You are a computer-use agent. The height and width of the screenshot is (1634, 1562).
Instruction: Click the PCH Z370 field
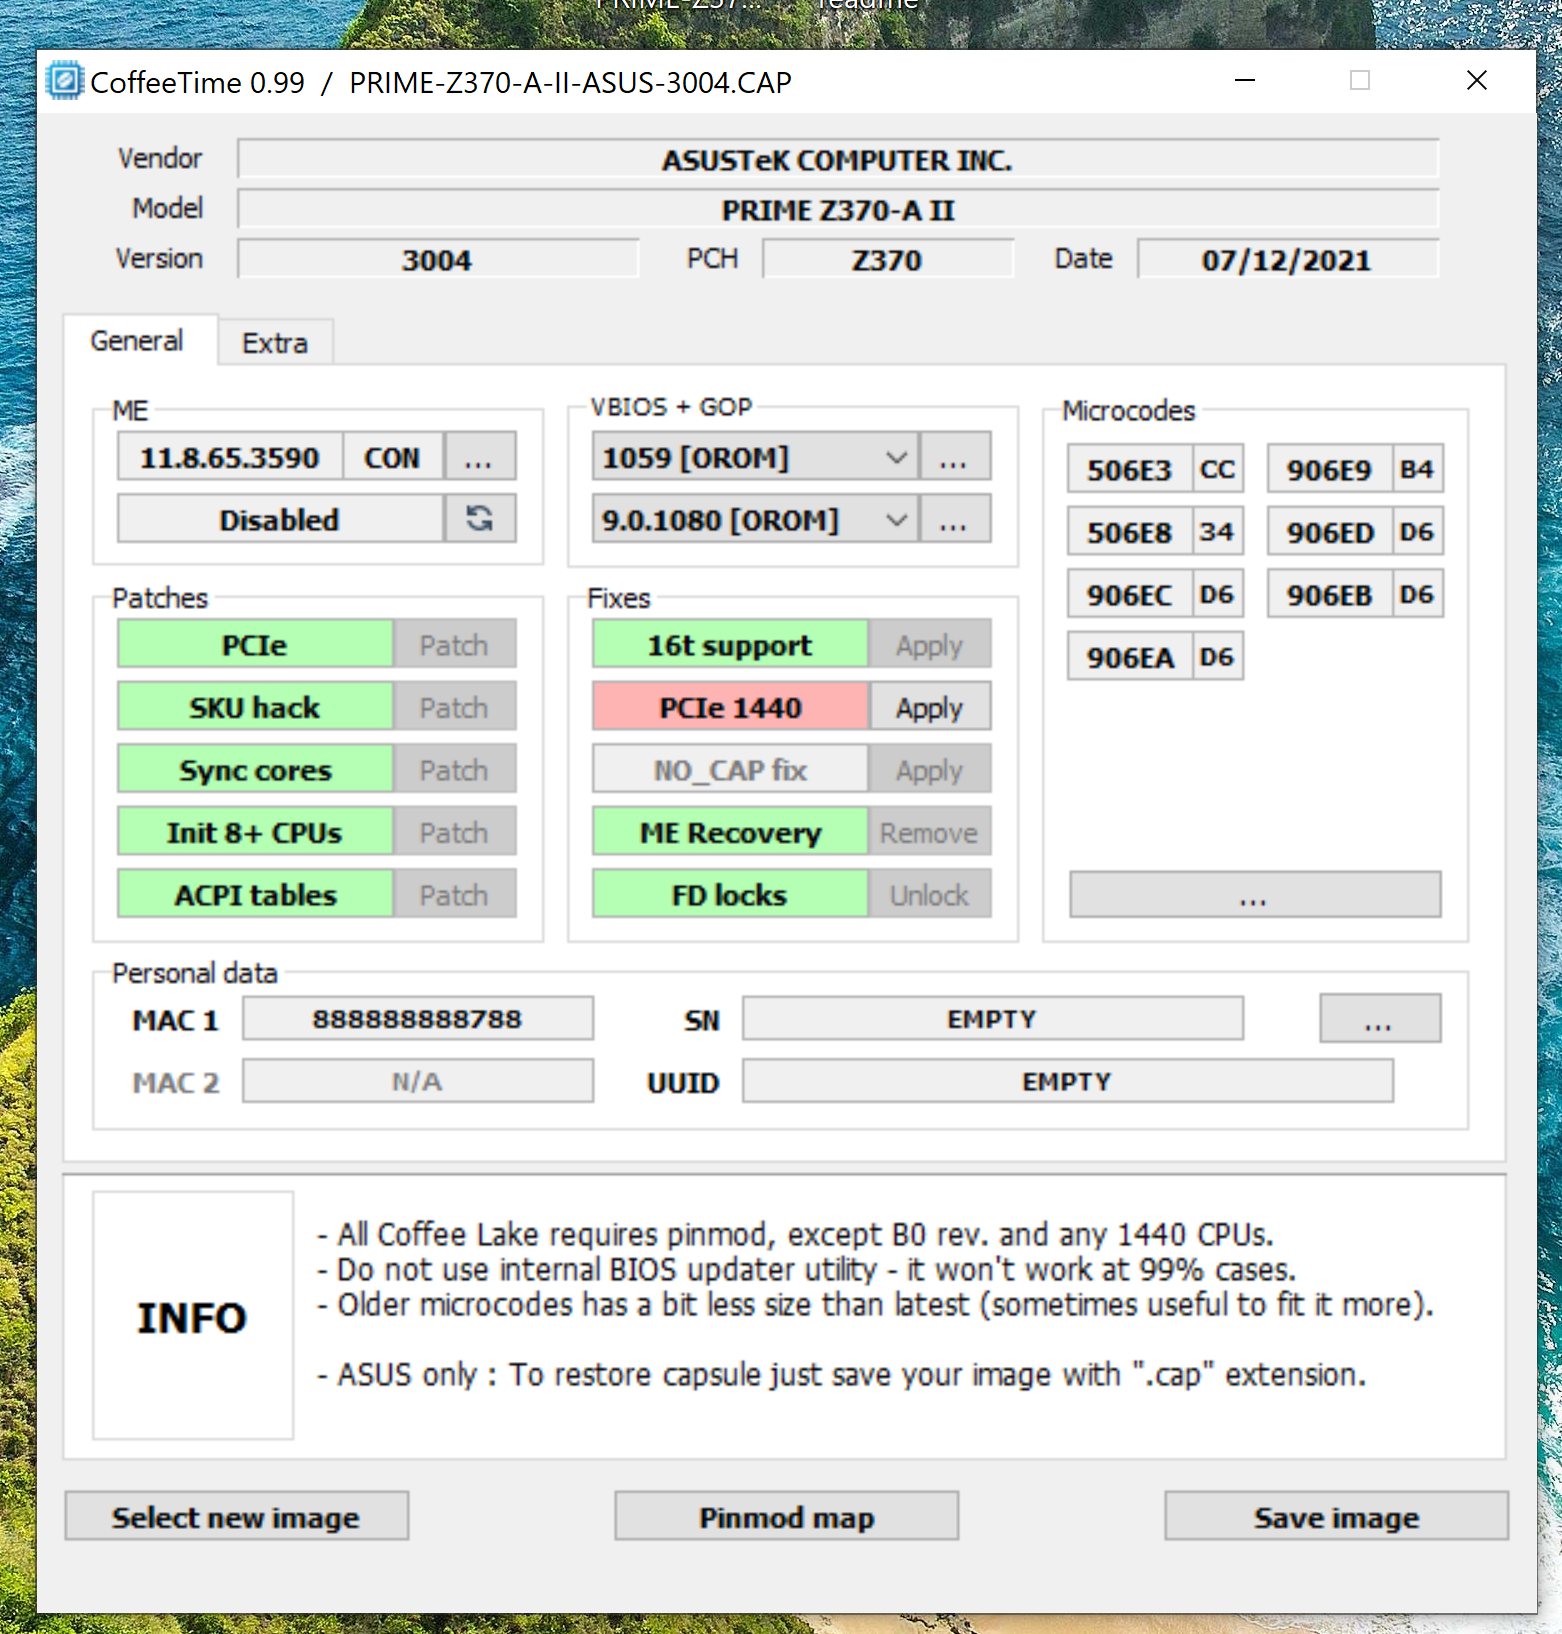point(888,259)
